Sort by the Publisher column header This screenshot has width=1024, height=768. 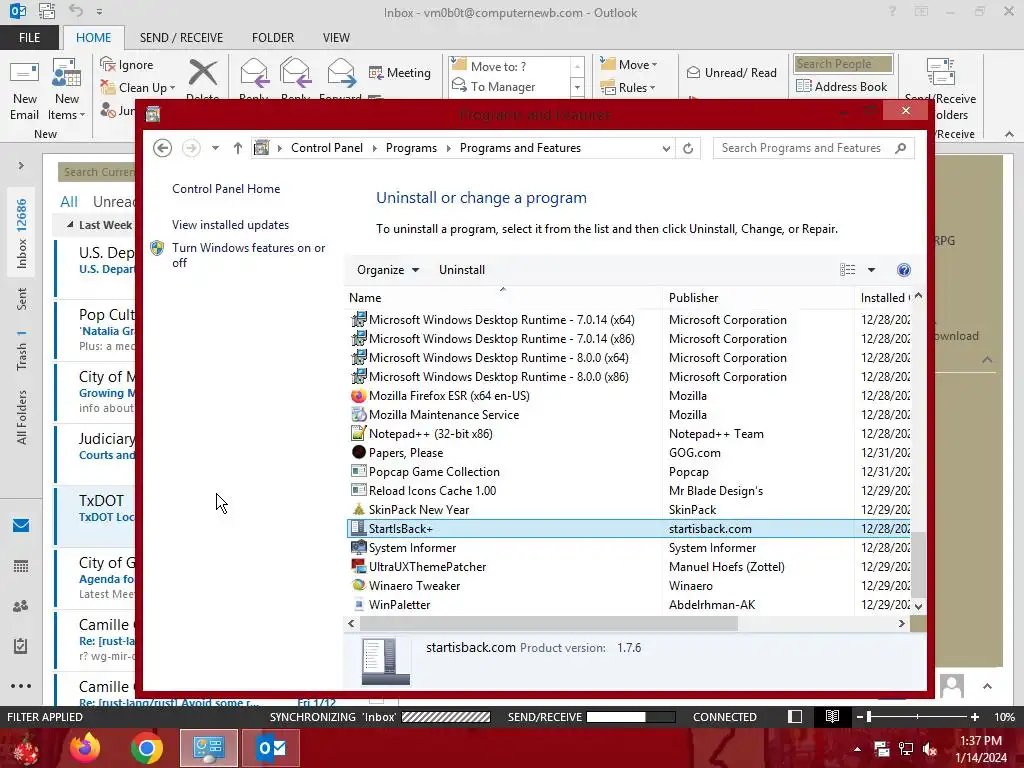pos(758,298)
